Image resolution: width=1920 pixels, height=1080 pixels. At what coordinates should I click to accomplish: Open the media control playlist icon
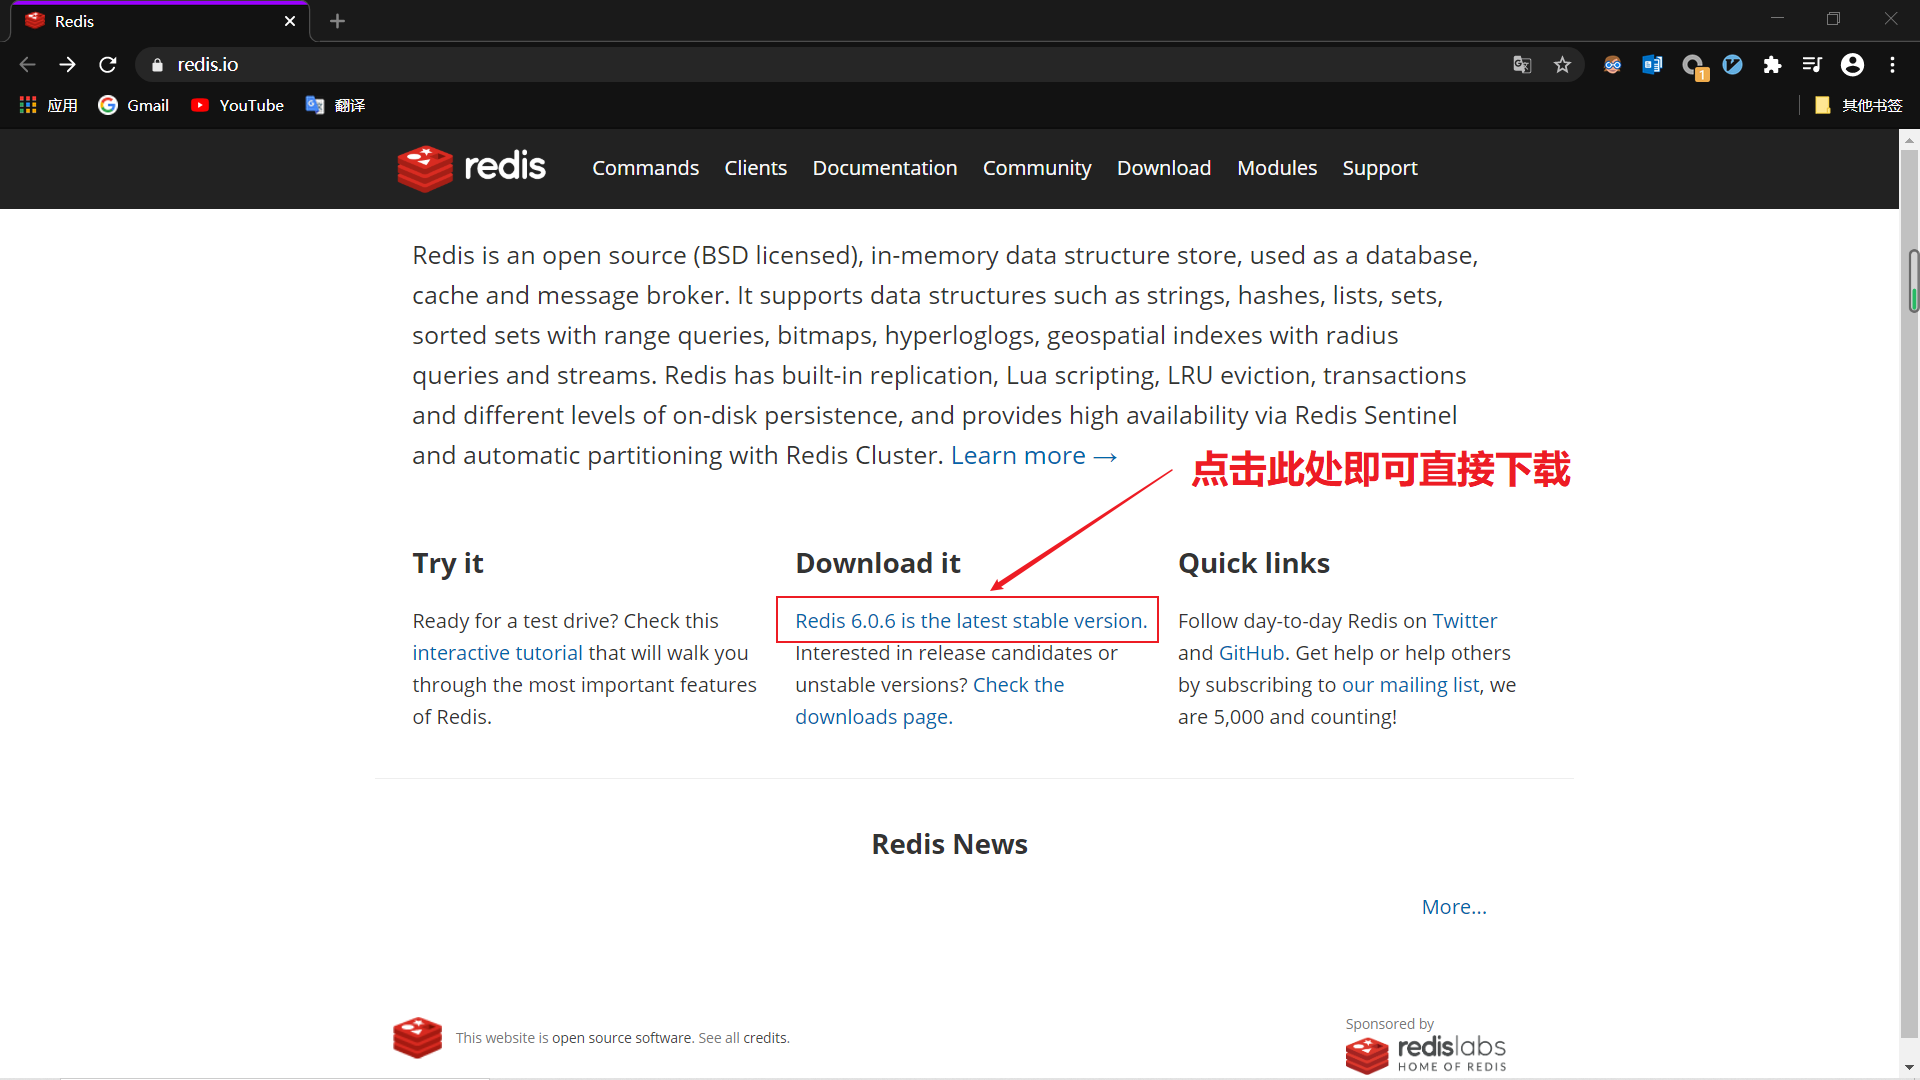tap(1812, 65)
